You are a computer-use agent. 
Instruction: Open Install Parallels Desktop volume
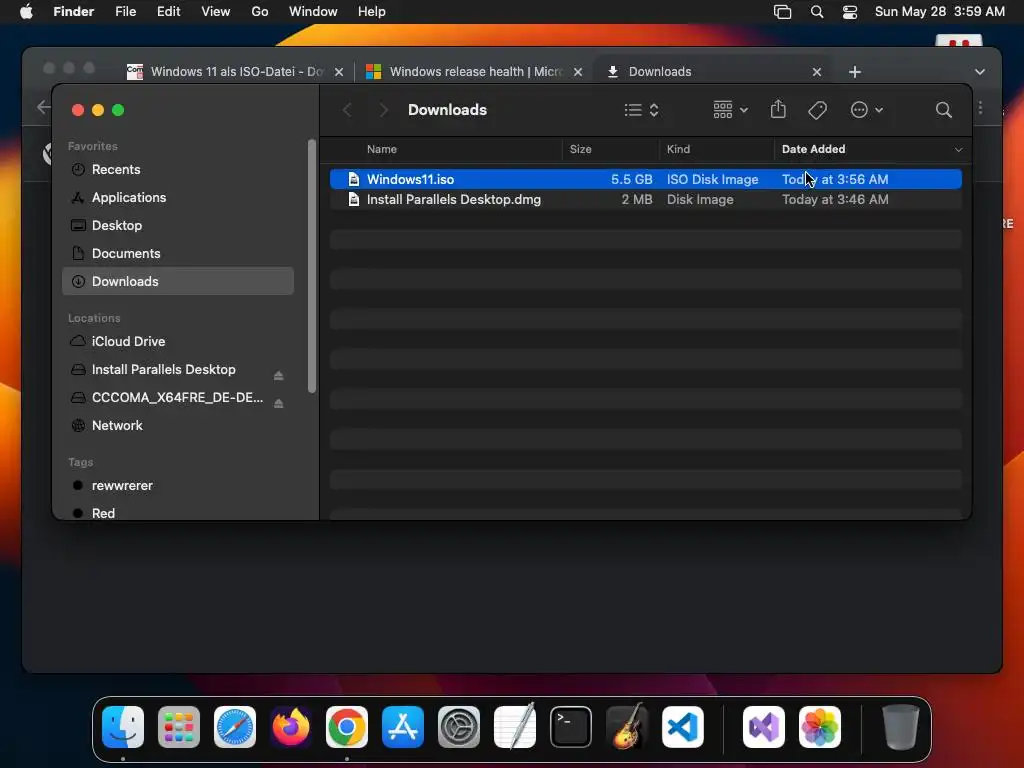tap(163, 370)
